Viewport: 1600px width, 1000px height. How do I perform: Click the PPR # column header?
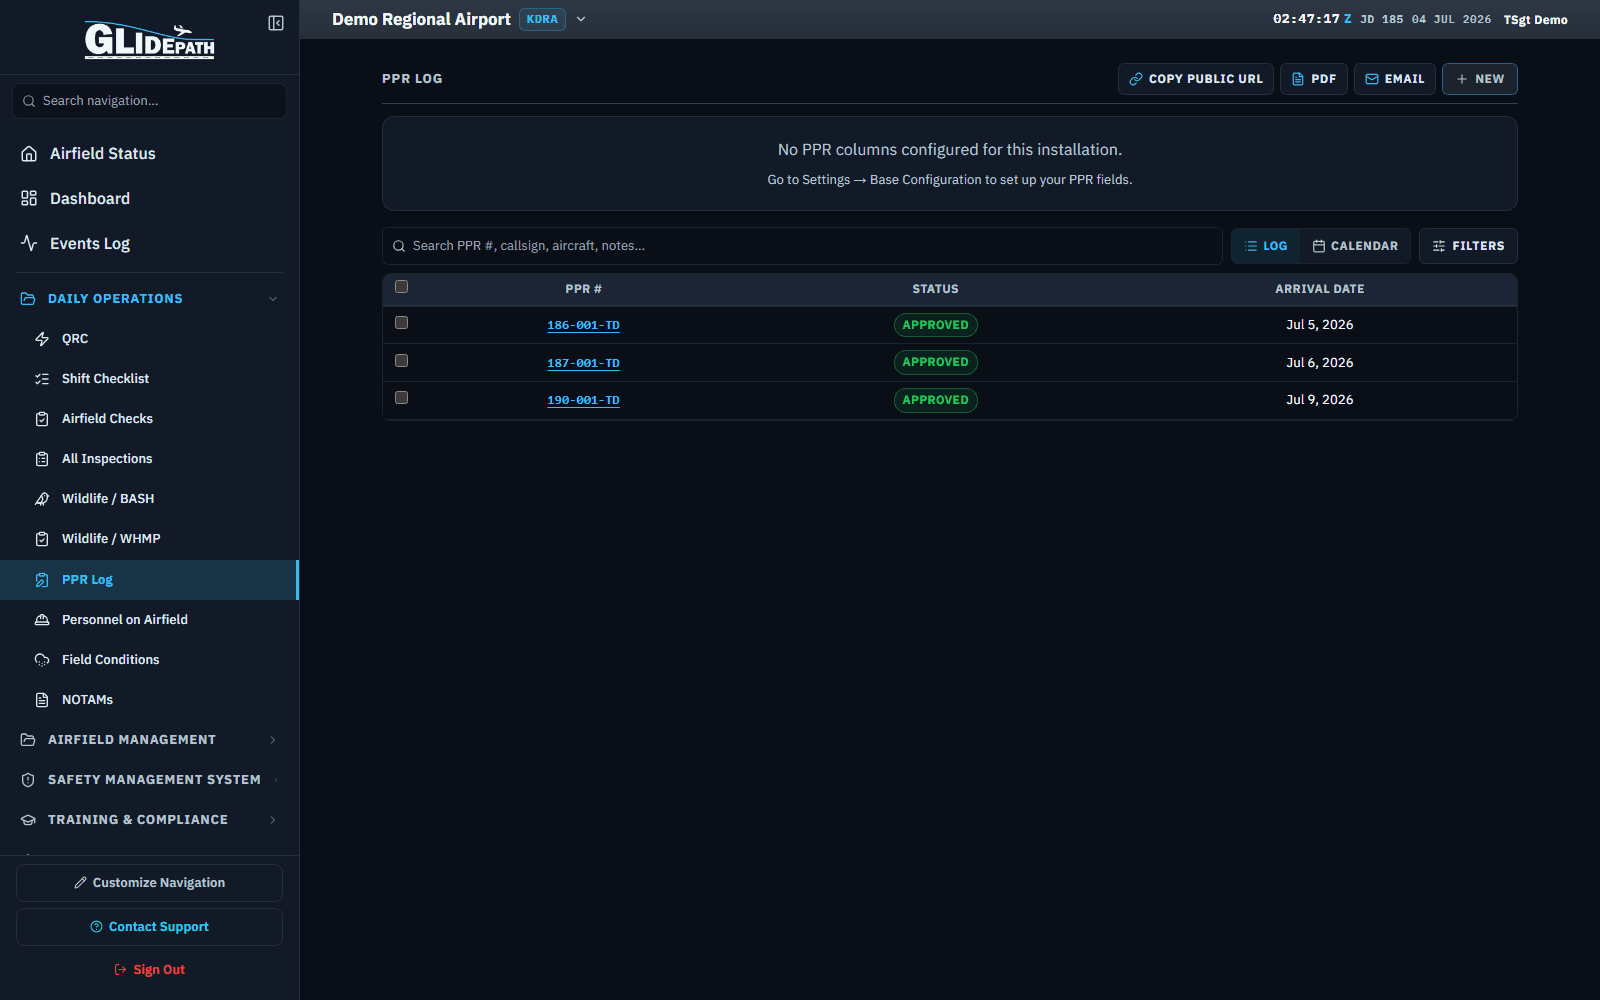[x=583, y=289]
